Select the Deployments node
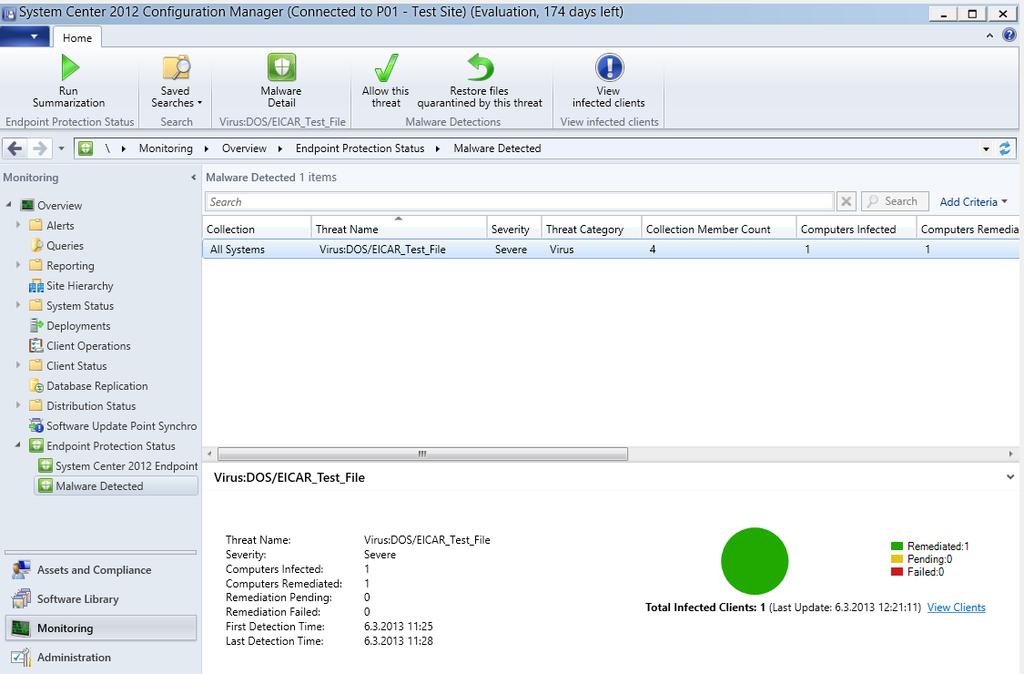This screenshot has height=674, width=1024. point(78,325)
